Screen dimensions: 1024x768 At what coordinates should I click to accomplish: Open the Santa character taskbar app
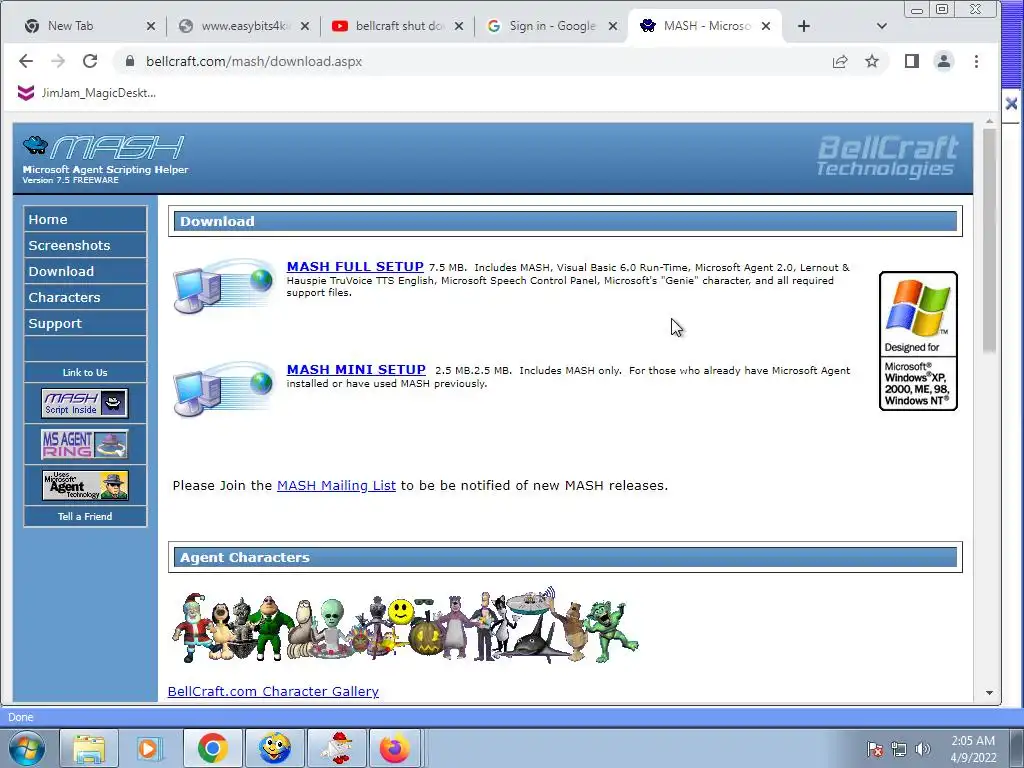click(337, 748)
